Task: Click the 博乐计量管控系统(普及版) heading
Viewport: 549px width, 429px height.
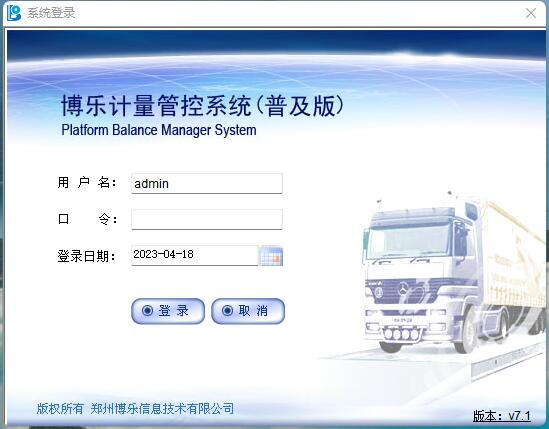Action: pos(203,105)
